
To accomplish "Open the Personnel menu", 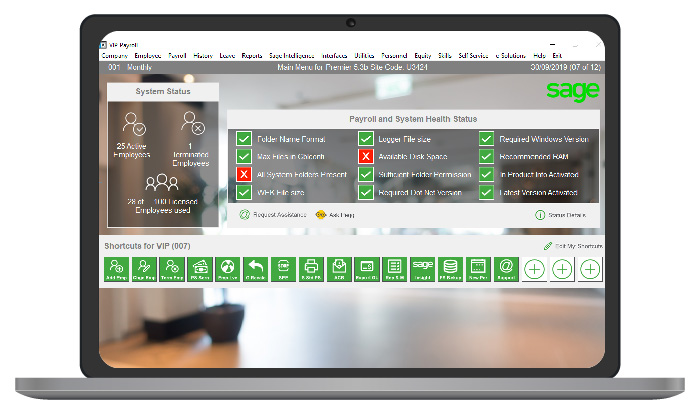I will [x=394, y=56].
